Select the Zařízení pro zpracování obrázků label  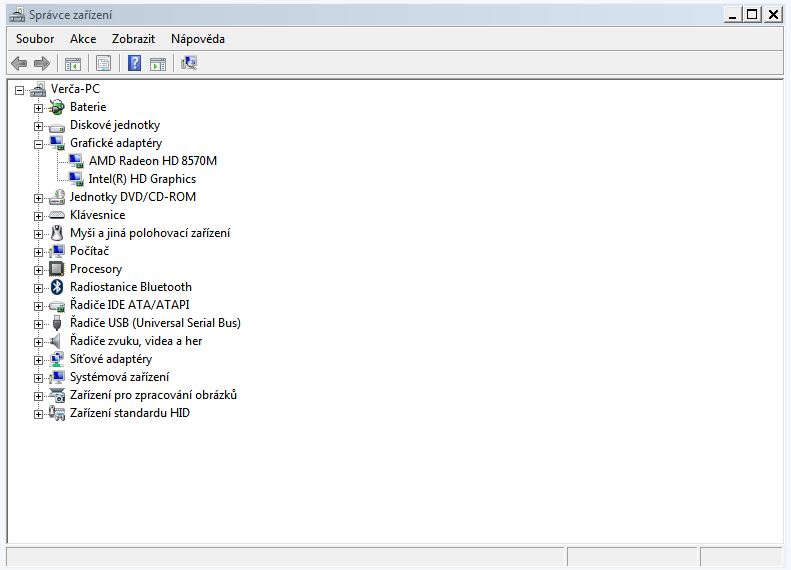tap(153, 395)
